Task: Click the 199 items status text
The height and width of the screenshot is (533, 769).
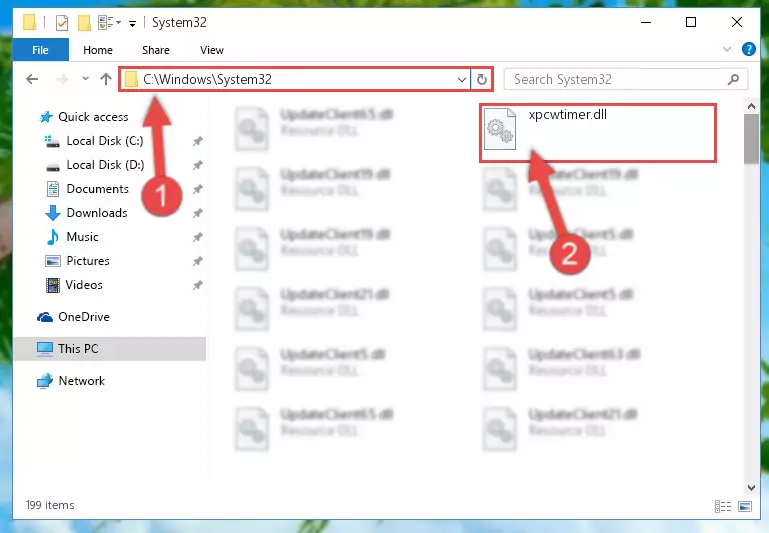Action: (x=50, y=505)
